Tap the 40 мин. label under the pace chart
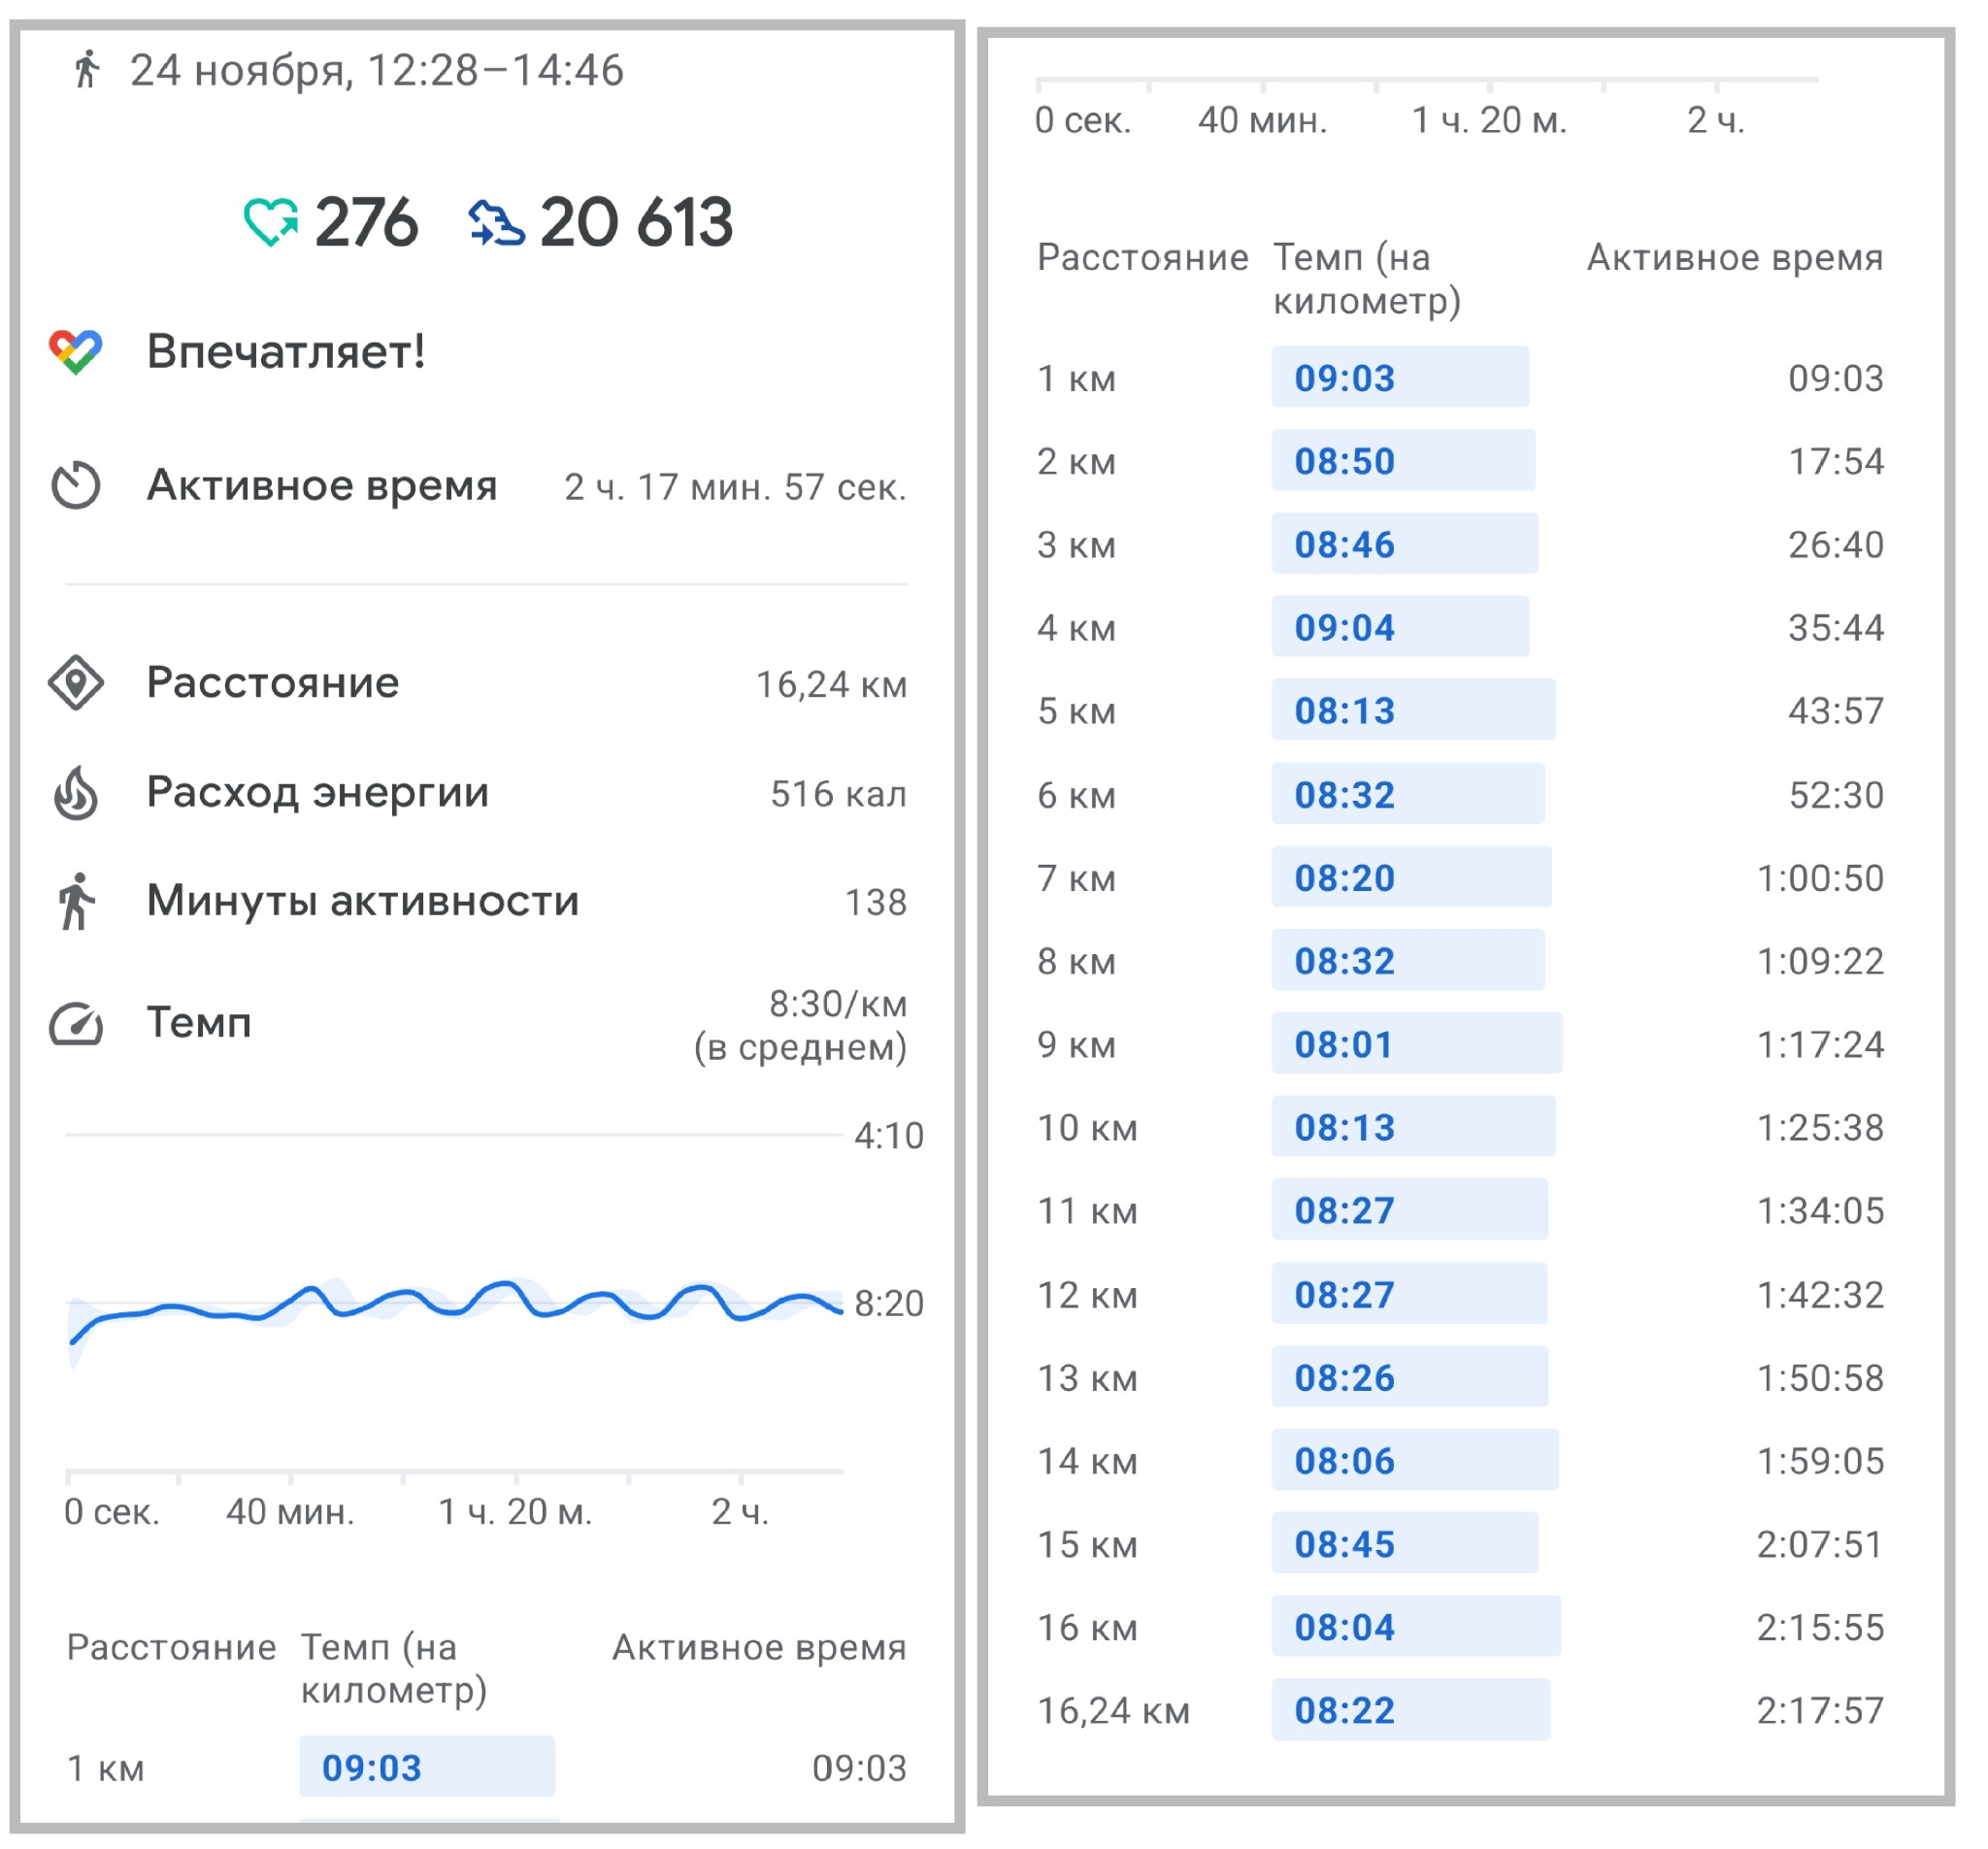 pyautogui.click(x=291, y=1512)
